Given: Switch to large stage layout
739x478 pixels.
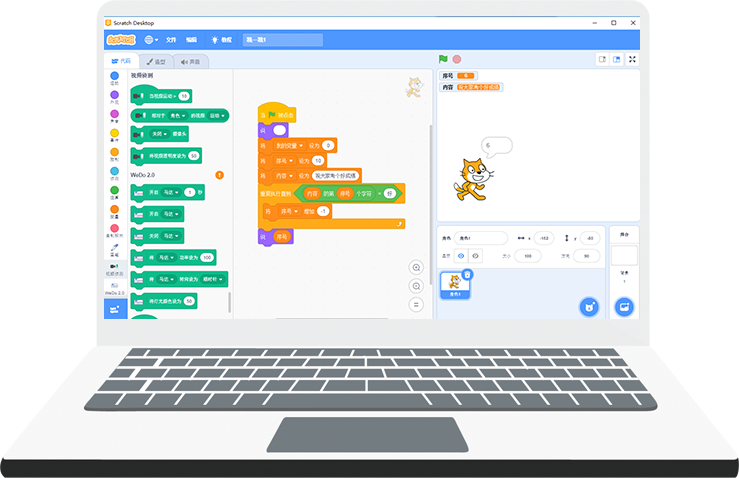Looking at the screenshot, I should [x=616, y=59].
